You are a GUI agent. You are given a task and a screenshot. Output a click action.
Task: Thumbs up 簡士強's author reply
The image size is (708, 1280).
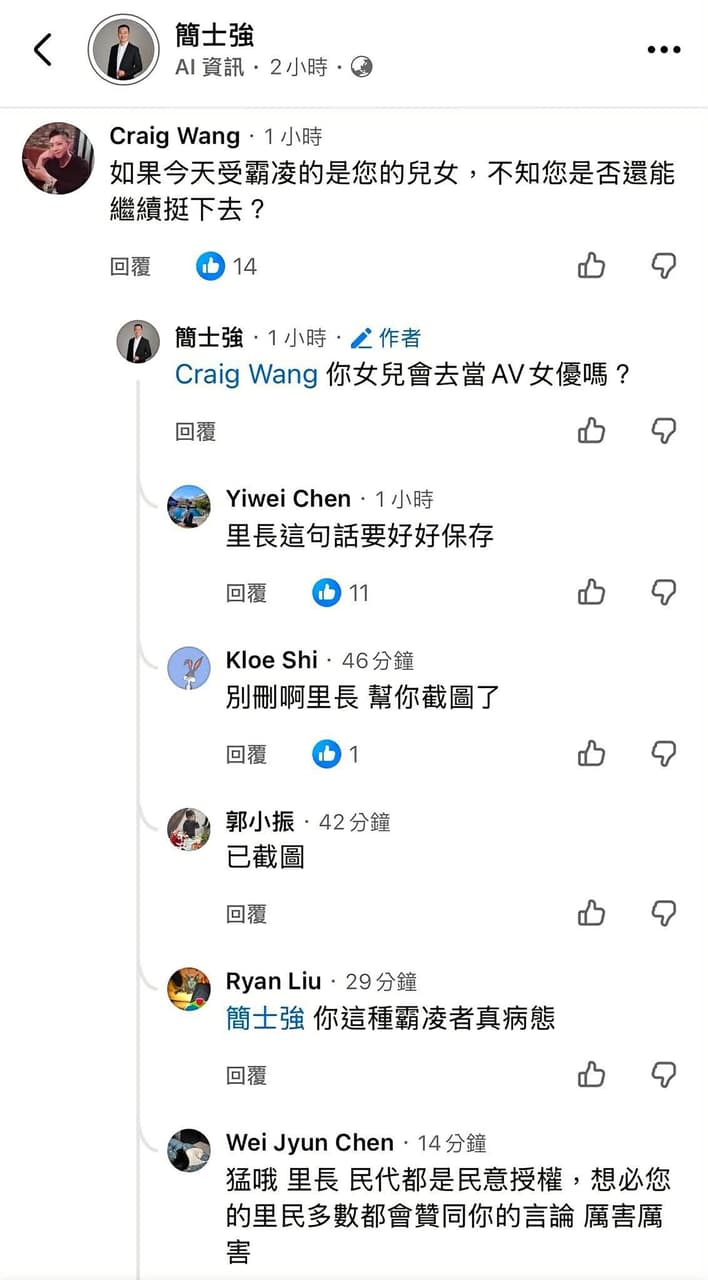(x=592, y=431)
